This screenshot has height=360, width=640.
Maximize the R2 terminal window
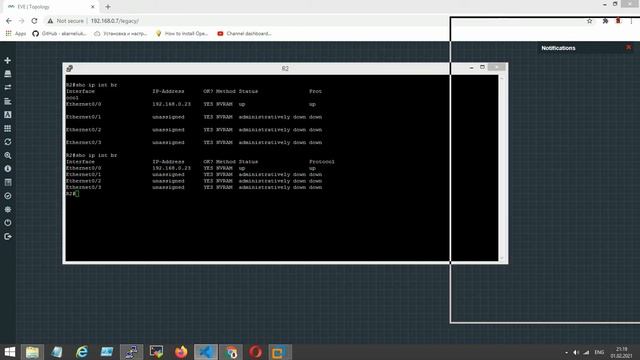click(482, 67)
